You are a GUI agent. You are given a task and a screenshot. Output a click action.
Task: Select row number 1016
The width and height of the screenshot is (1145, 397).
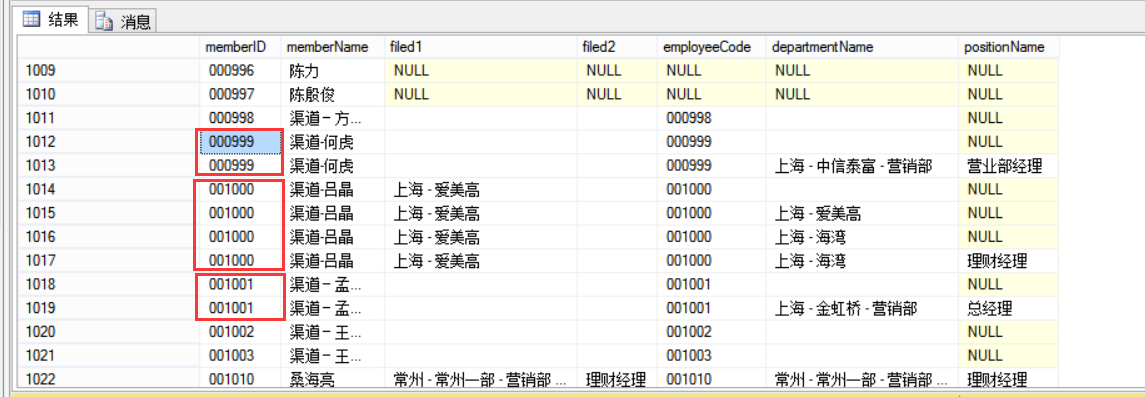[109, 236]
